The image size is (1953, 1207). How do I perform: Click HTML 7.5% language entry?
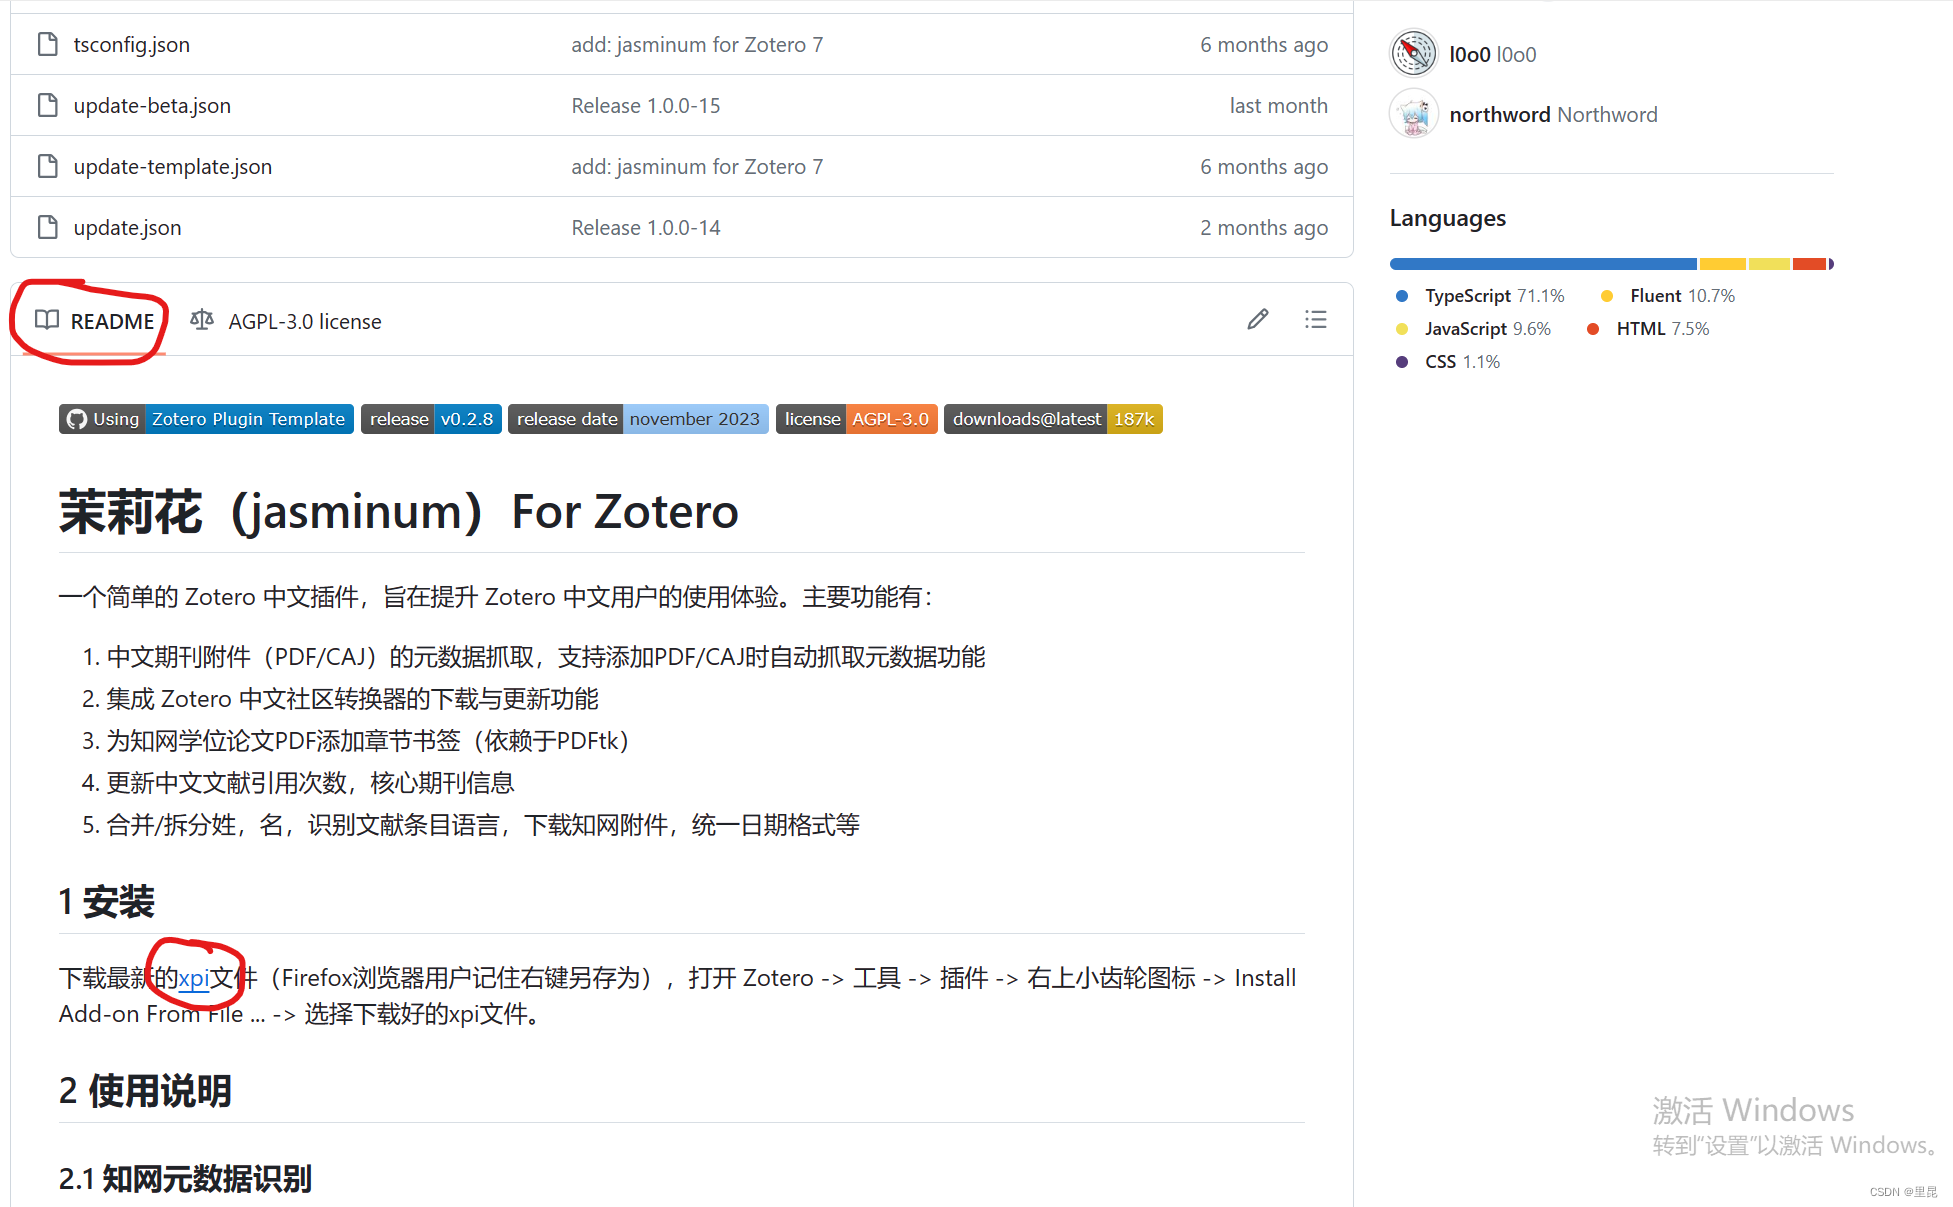1648,328
